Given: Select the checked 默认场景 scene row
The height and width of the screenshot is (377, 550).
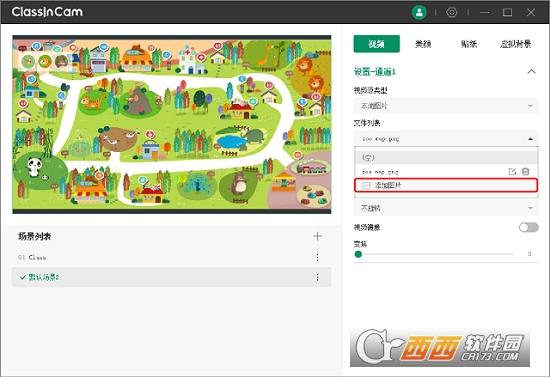Looking at the screenshot, I should 172,277.
